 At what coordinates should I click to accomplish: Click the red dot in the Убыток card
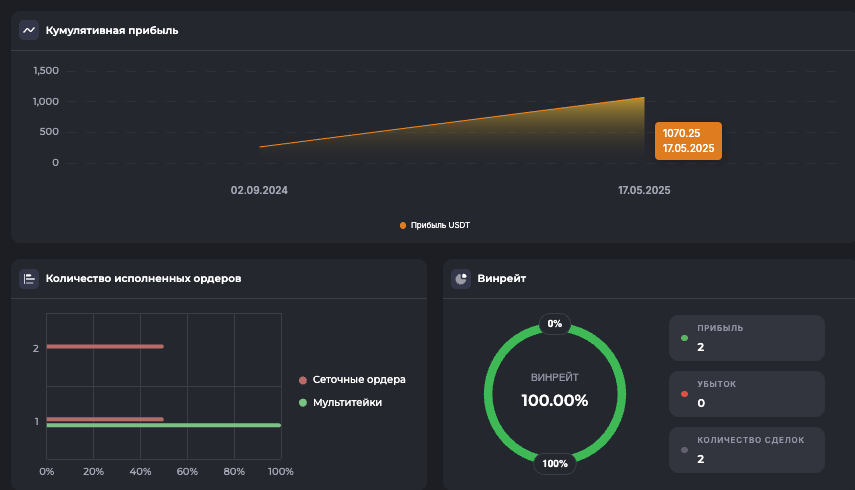coord(684,394)
